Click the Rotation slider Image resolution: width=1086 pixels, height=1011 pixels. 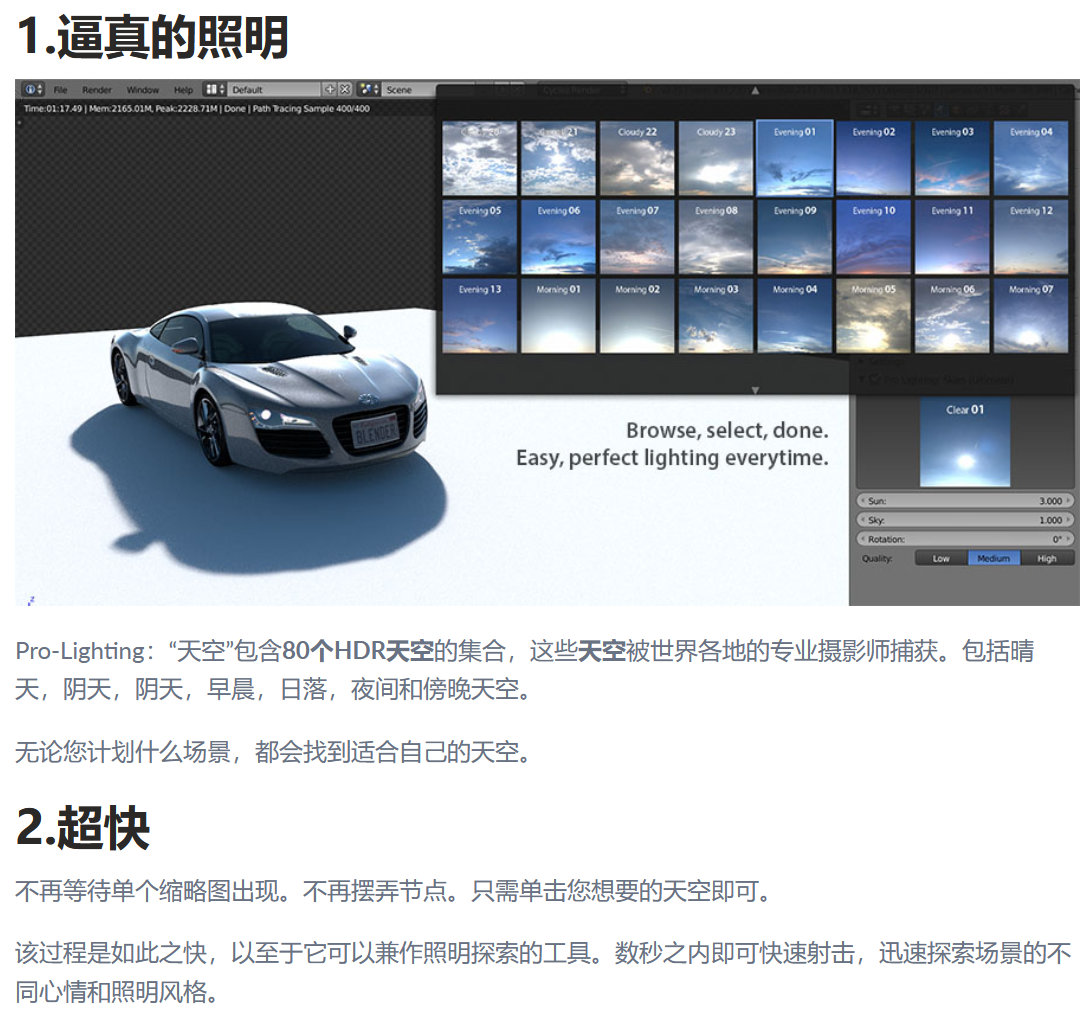pos(965,539)
